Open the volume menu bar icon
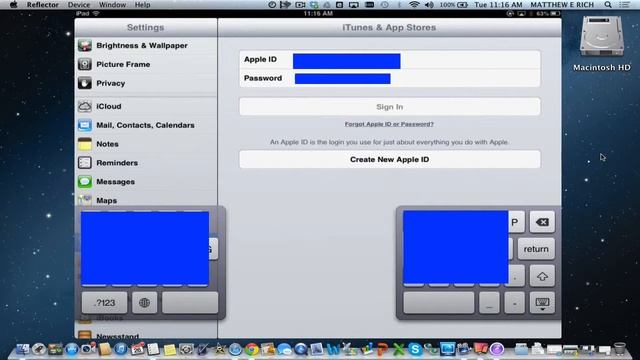This screenshot has width=640, height=360. [429, 4]
